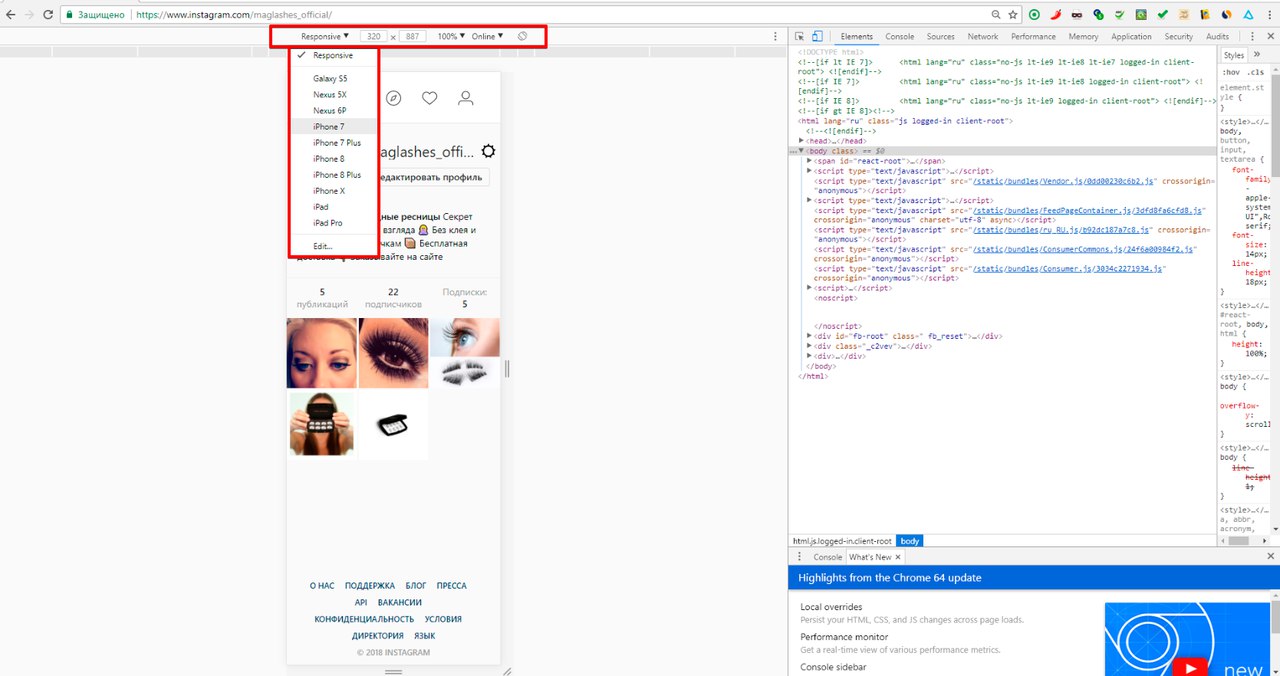The height and width of the screenshot is (676, 1280).
Task: Click the zoom magnifier icon in address bar
Action: tap(995, 15)
